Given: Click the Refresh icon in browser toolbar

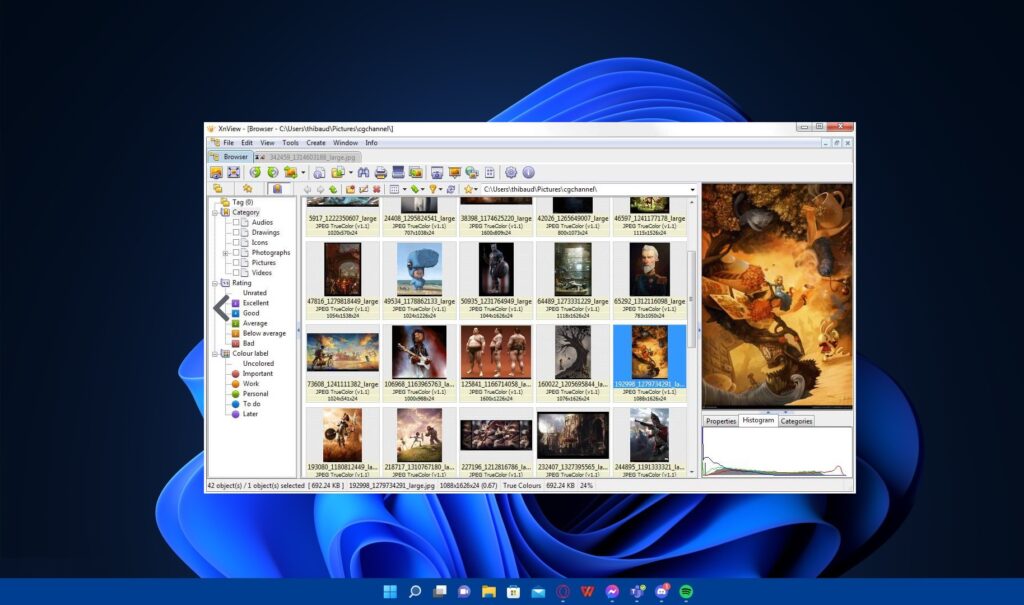Looking at the screenshot, I should 451,189.
